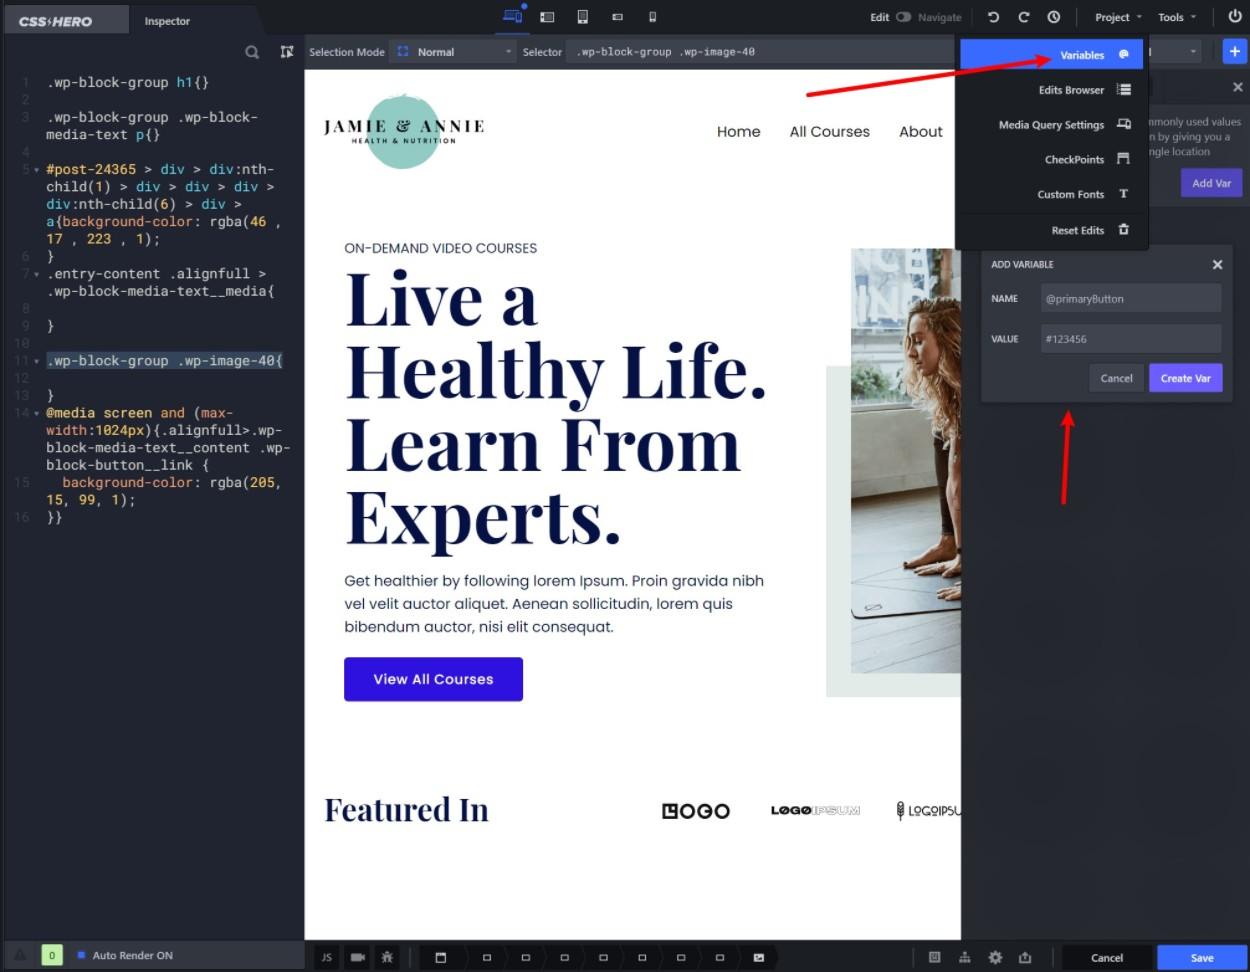The width and height of the screenshot is (1250, 972).
Task: Select the tablet portrait preview icon
Action: pyautogui.click(x=582, y=17)
